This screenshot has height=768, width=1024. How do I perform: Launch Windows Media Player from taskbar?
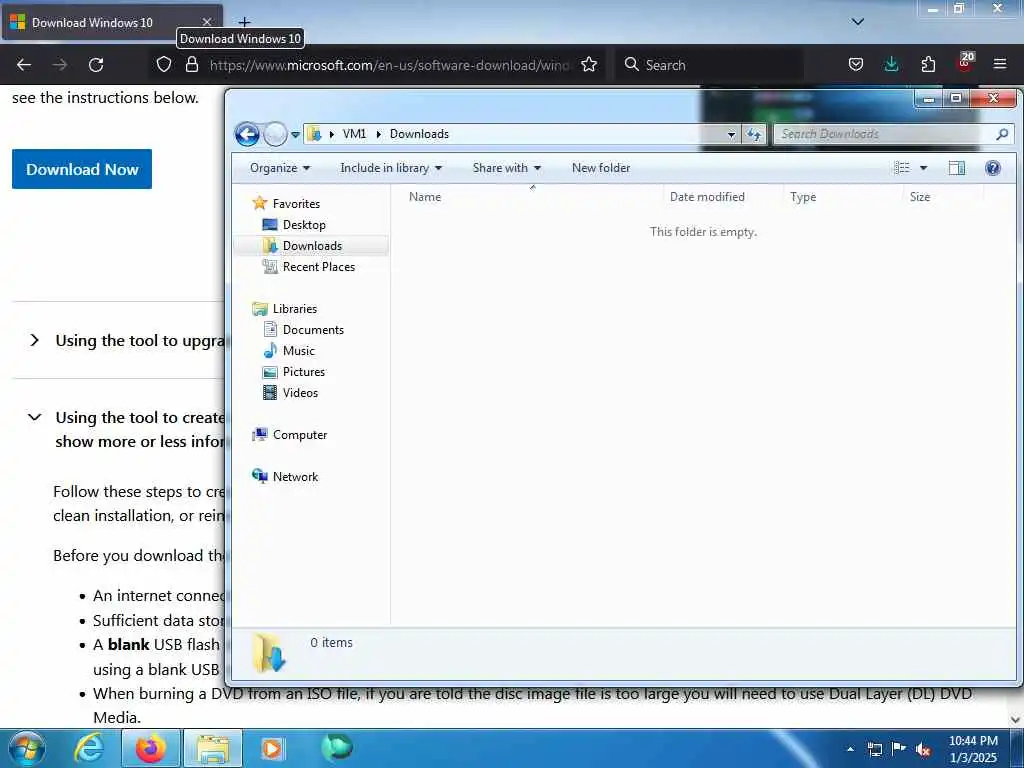272,748
